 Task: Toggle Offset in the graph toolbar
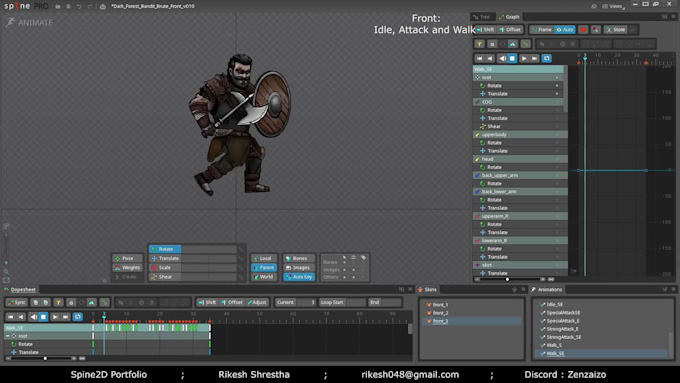[510, 29]
